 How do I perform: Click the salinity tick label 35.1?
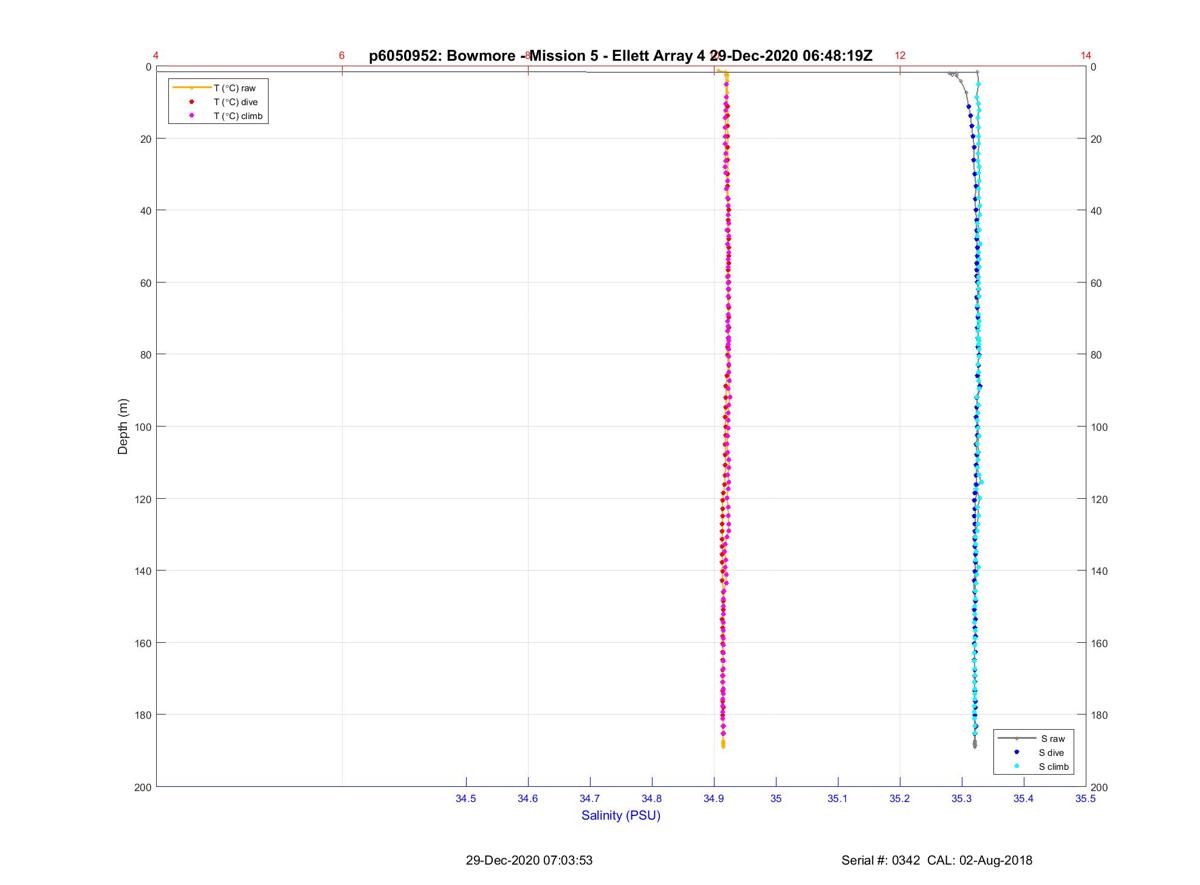pos(838,799)
